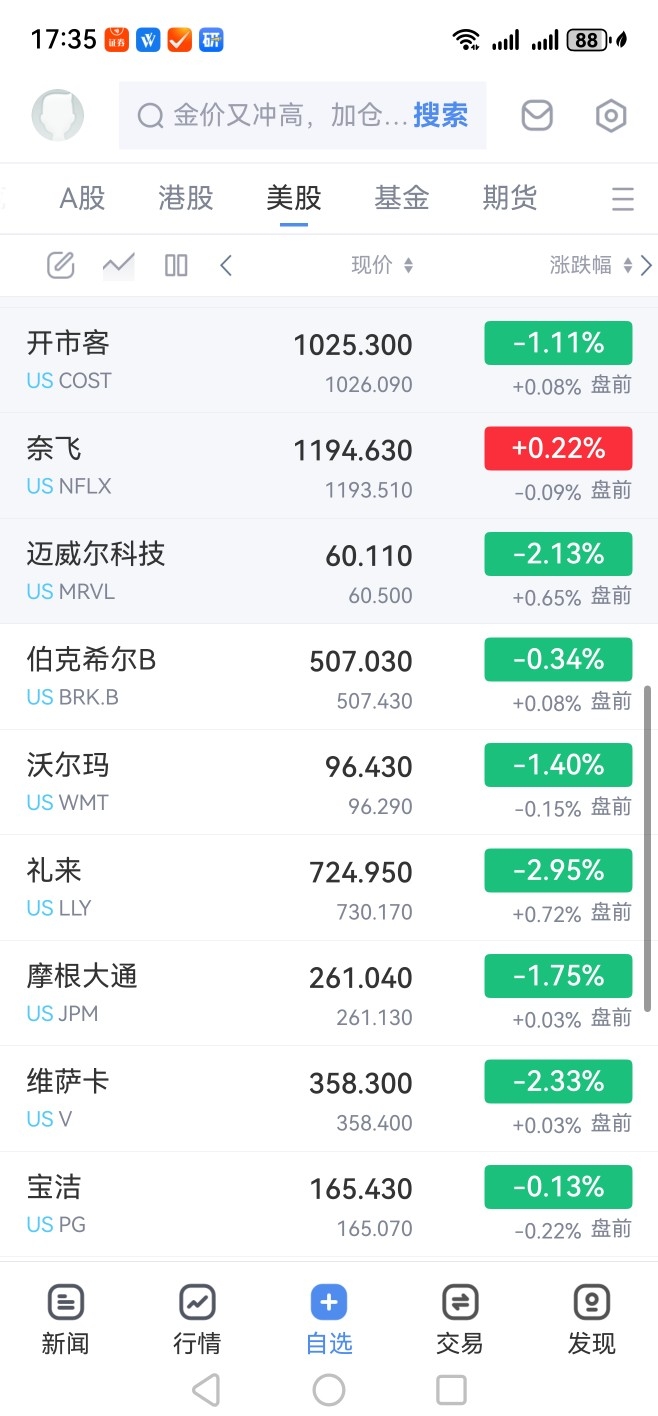Viewport: 658px width, 1416px height.
Task: Tap the user avatar picture
Action: [58, 115]
